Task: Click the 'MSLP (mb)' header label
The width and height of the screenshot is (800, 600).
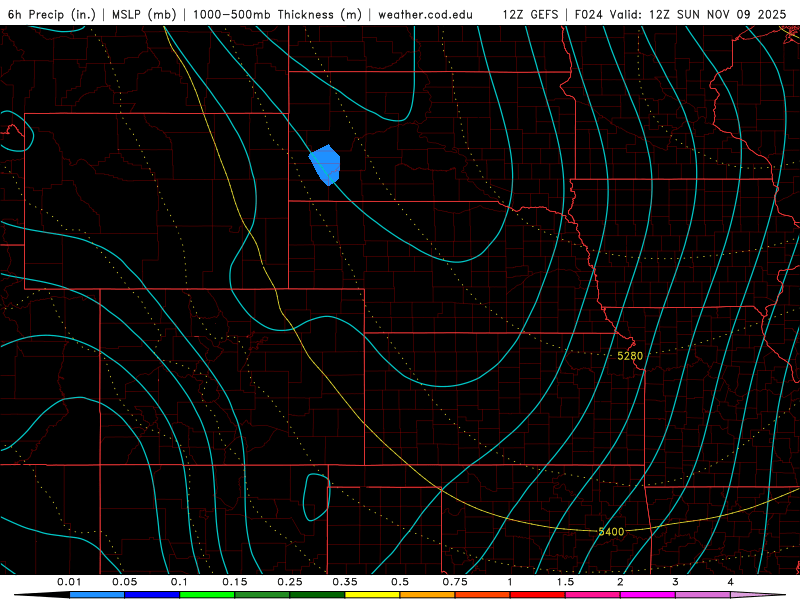Action: [144, 14]
